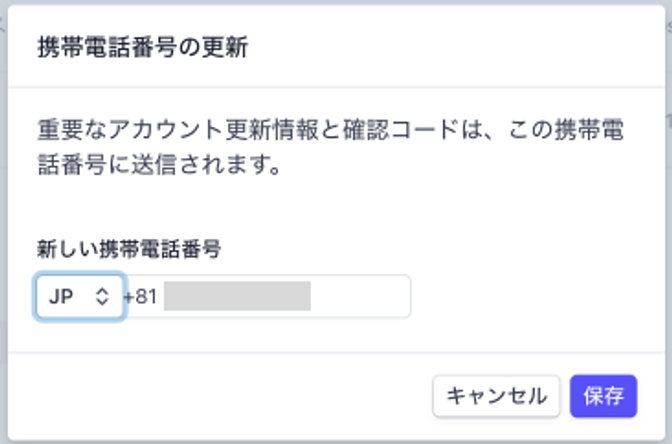The image size is (672, 444).
Task: Click the blank header area right of title
Action: point(450,47)
